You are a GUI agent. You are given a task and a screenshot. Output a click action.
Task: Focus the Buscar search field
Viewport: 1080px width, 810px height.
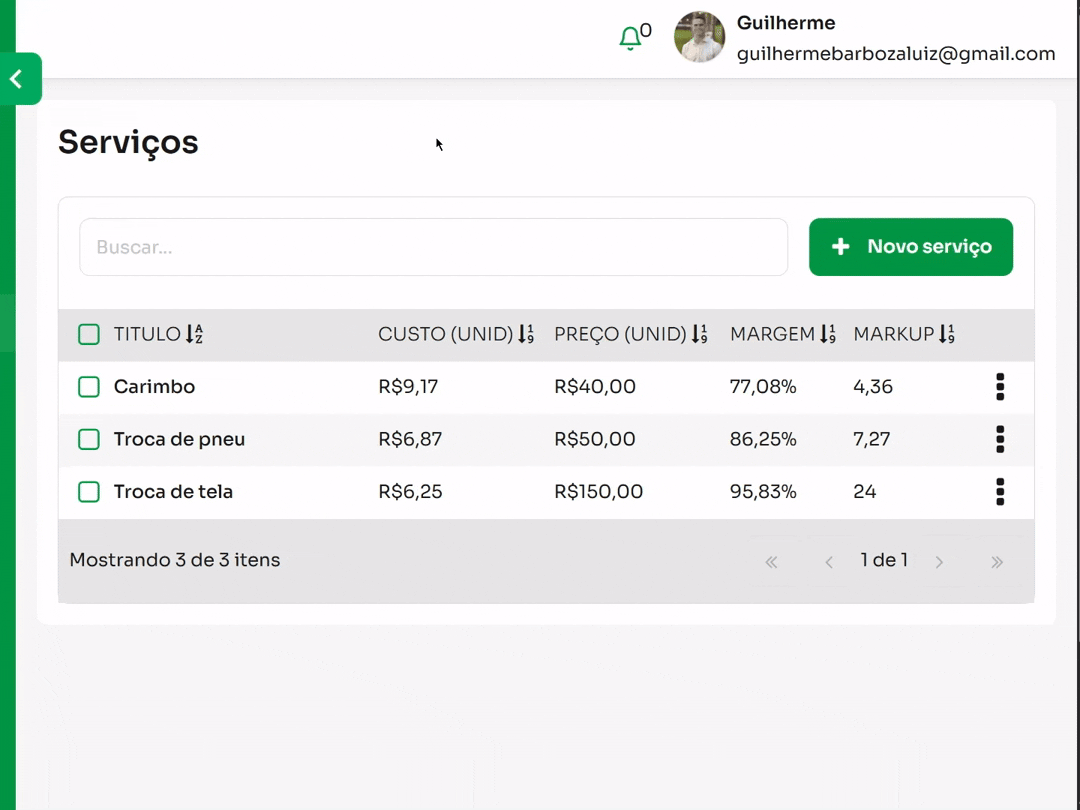click(x=433, y=247)
